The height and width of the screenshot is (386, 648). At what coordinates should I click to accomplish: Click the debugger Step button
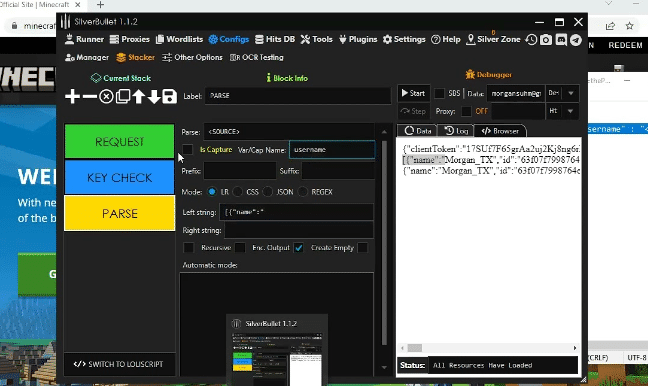pos(413,111)
